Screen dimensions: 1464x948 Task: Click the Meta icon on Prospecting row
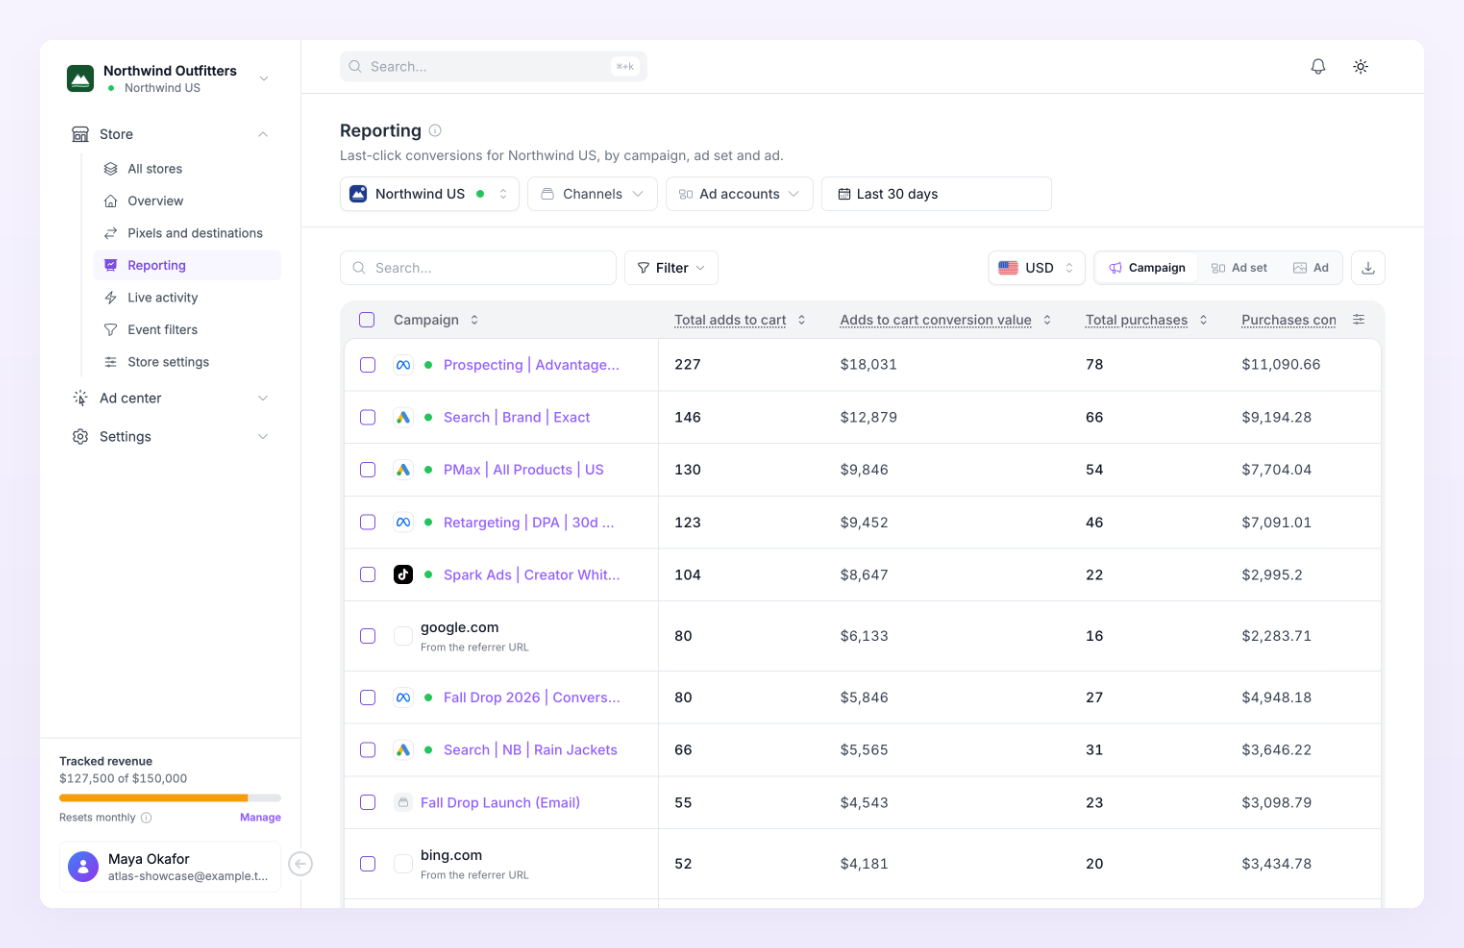click(x=403, y=365)
